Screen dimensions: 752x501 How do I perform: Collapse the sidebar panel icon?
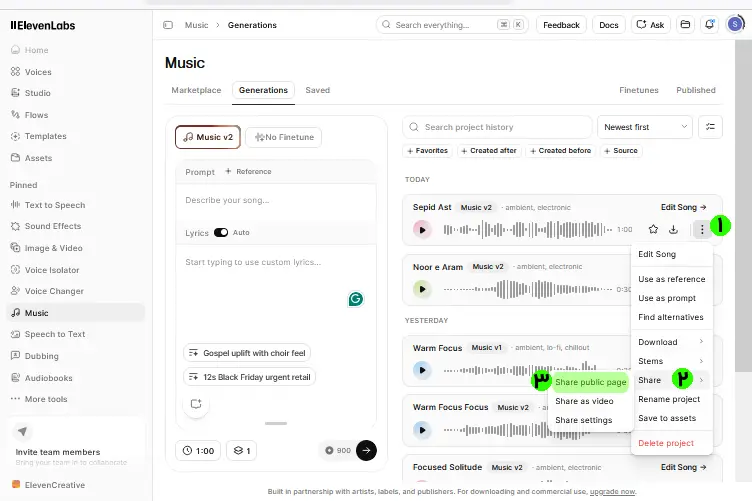tap(168, 25)
